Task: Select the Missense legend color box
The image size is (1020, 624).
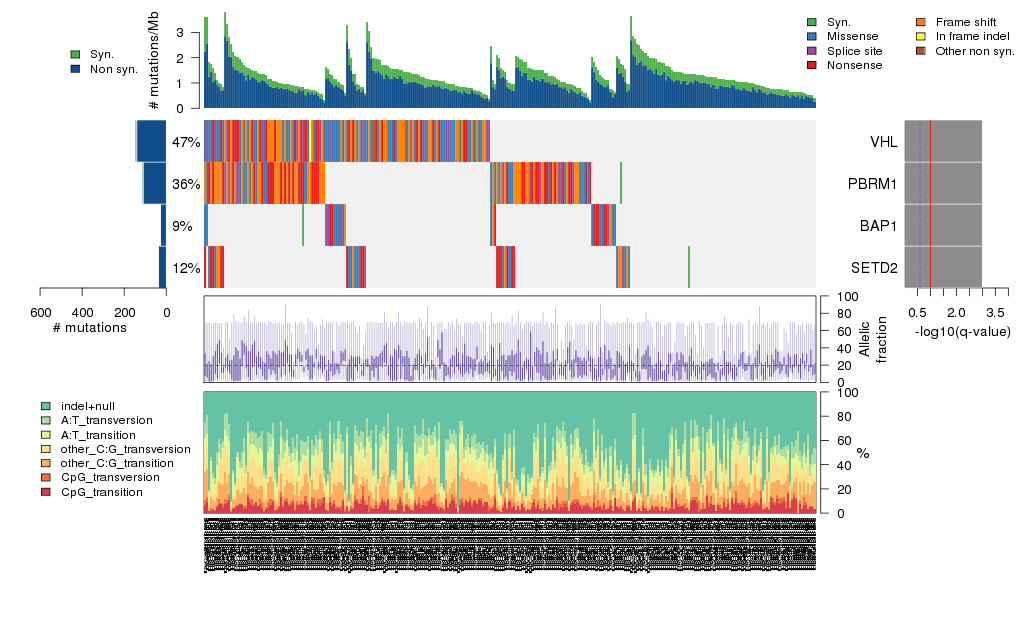Action: coord(812,36)
